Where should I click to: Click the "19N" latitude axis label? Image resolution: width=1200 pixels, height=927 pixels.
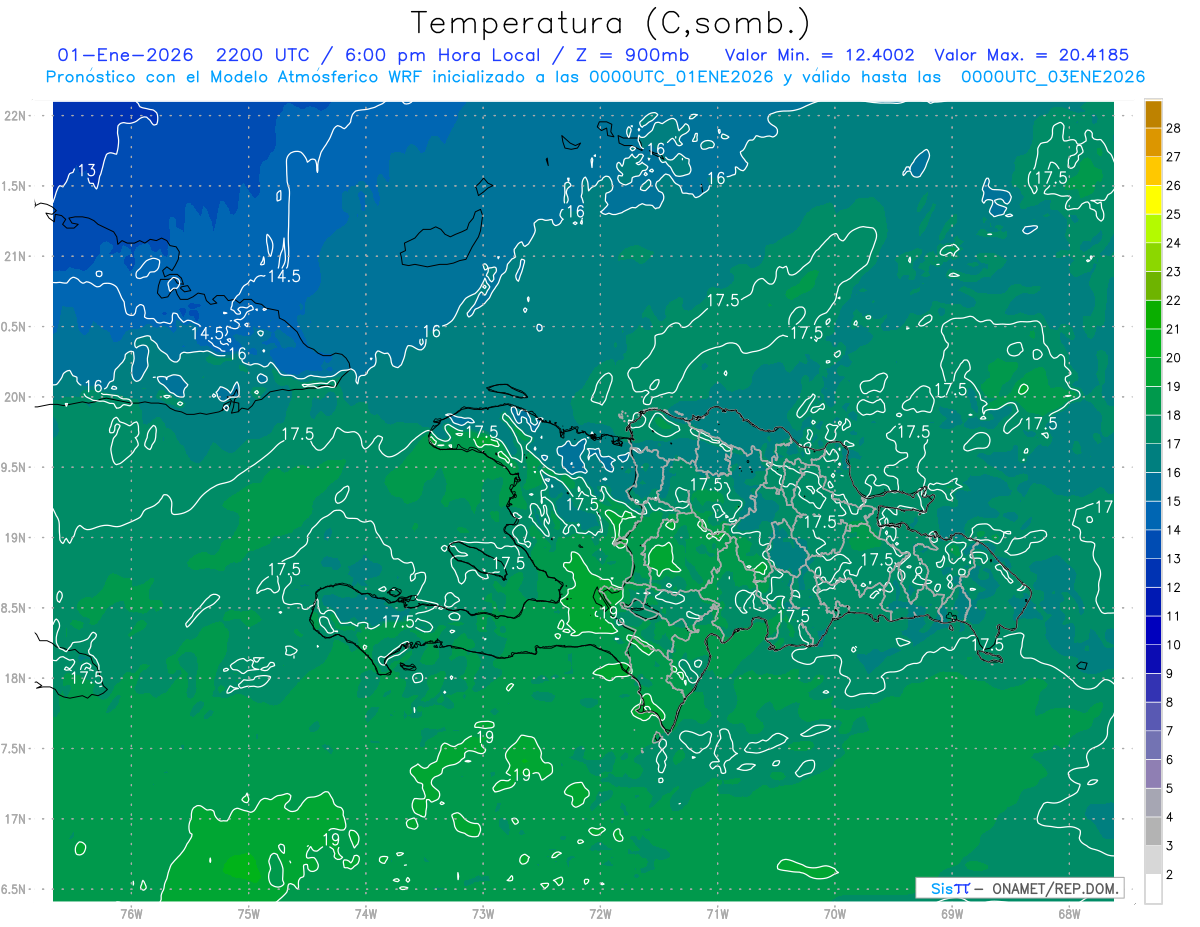coord(15,538)
